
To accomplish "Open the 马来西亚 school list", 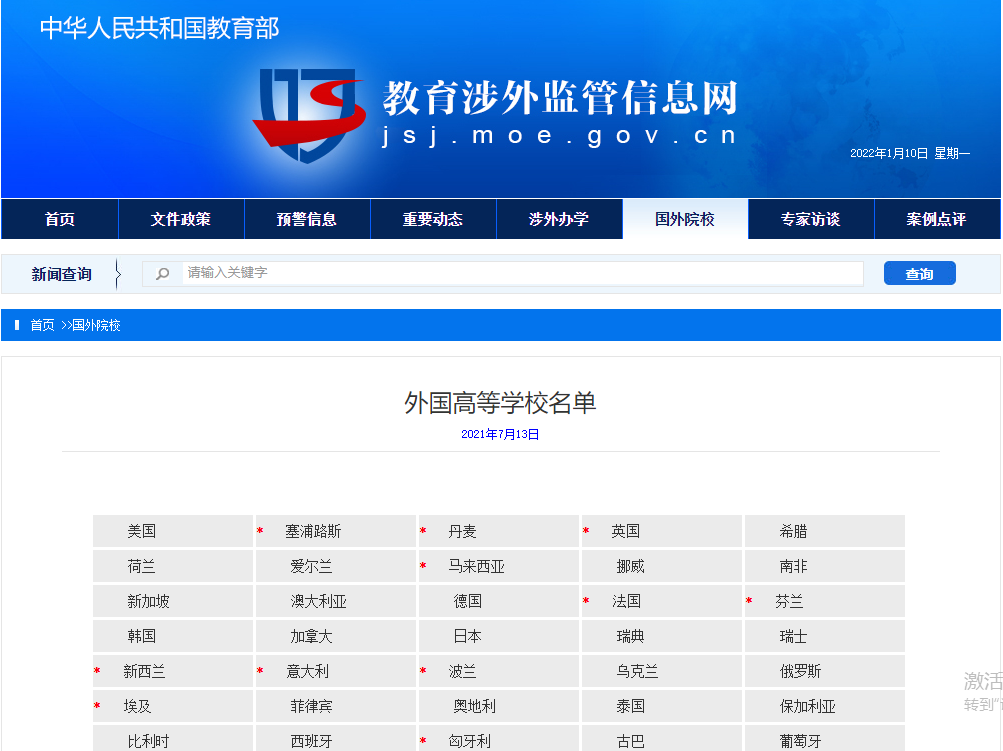I will pos(476,566).
